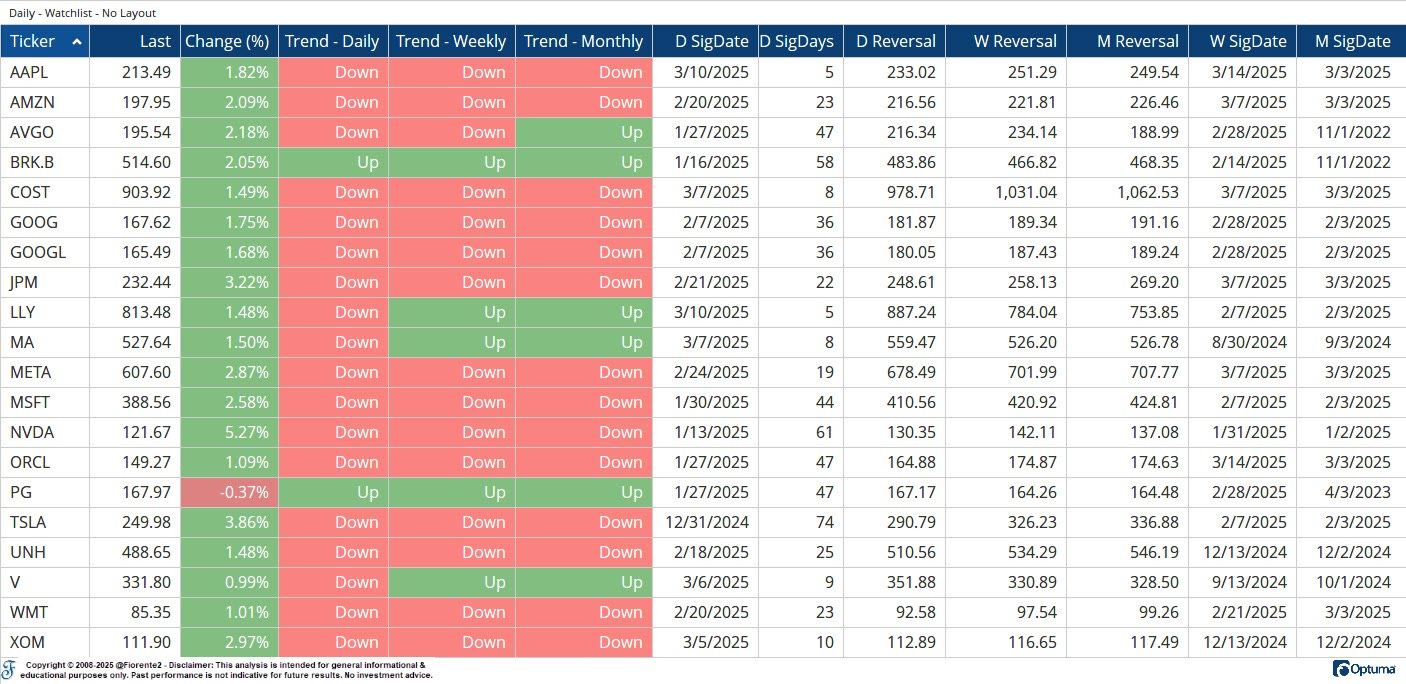The height and width of the screenshot is (684, 1406).
Task: Click the copyright disclaimer text
Action: pos(229,670)
